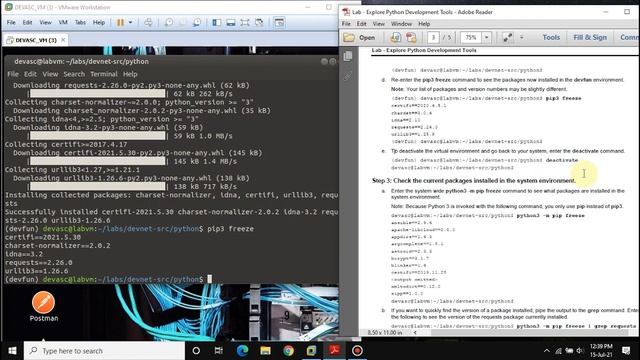
Task: Open VMware Workstation View menu
Action: click(45, 22)
